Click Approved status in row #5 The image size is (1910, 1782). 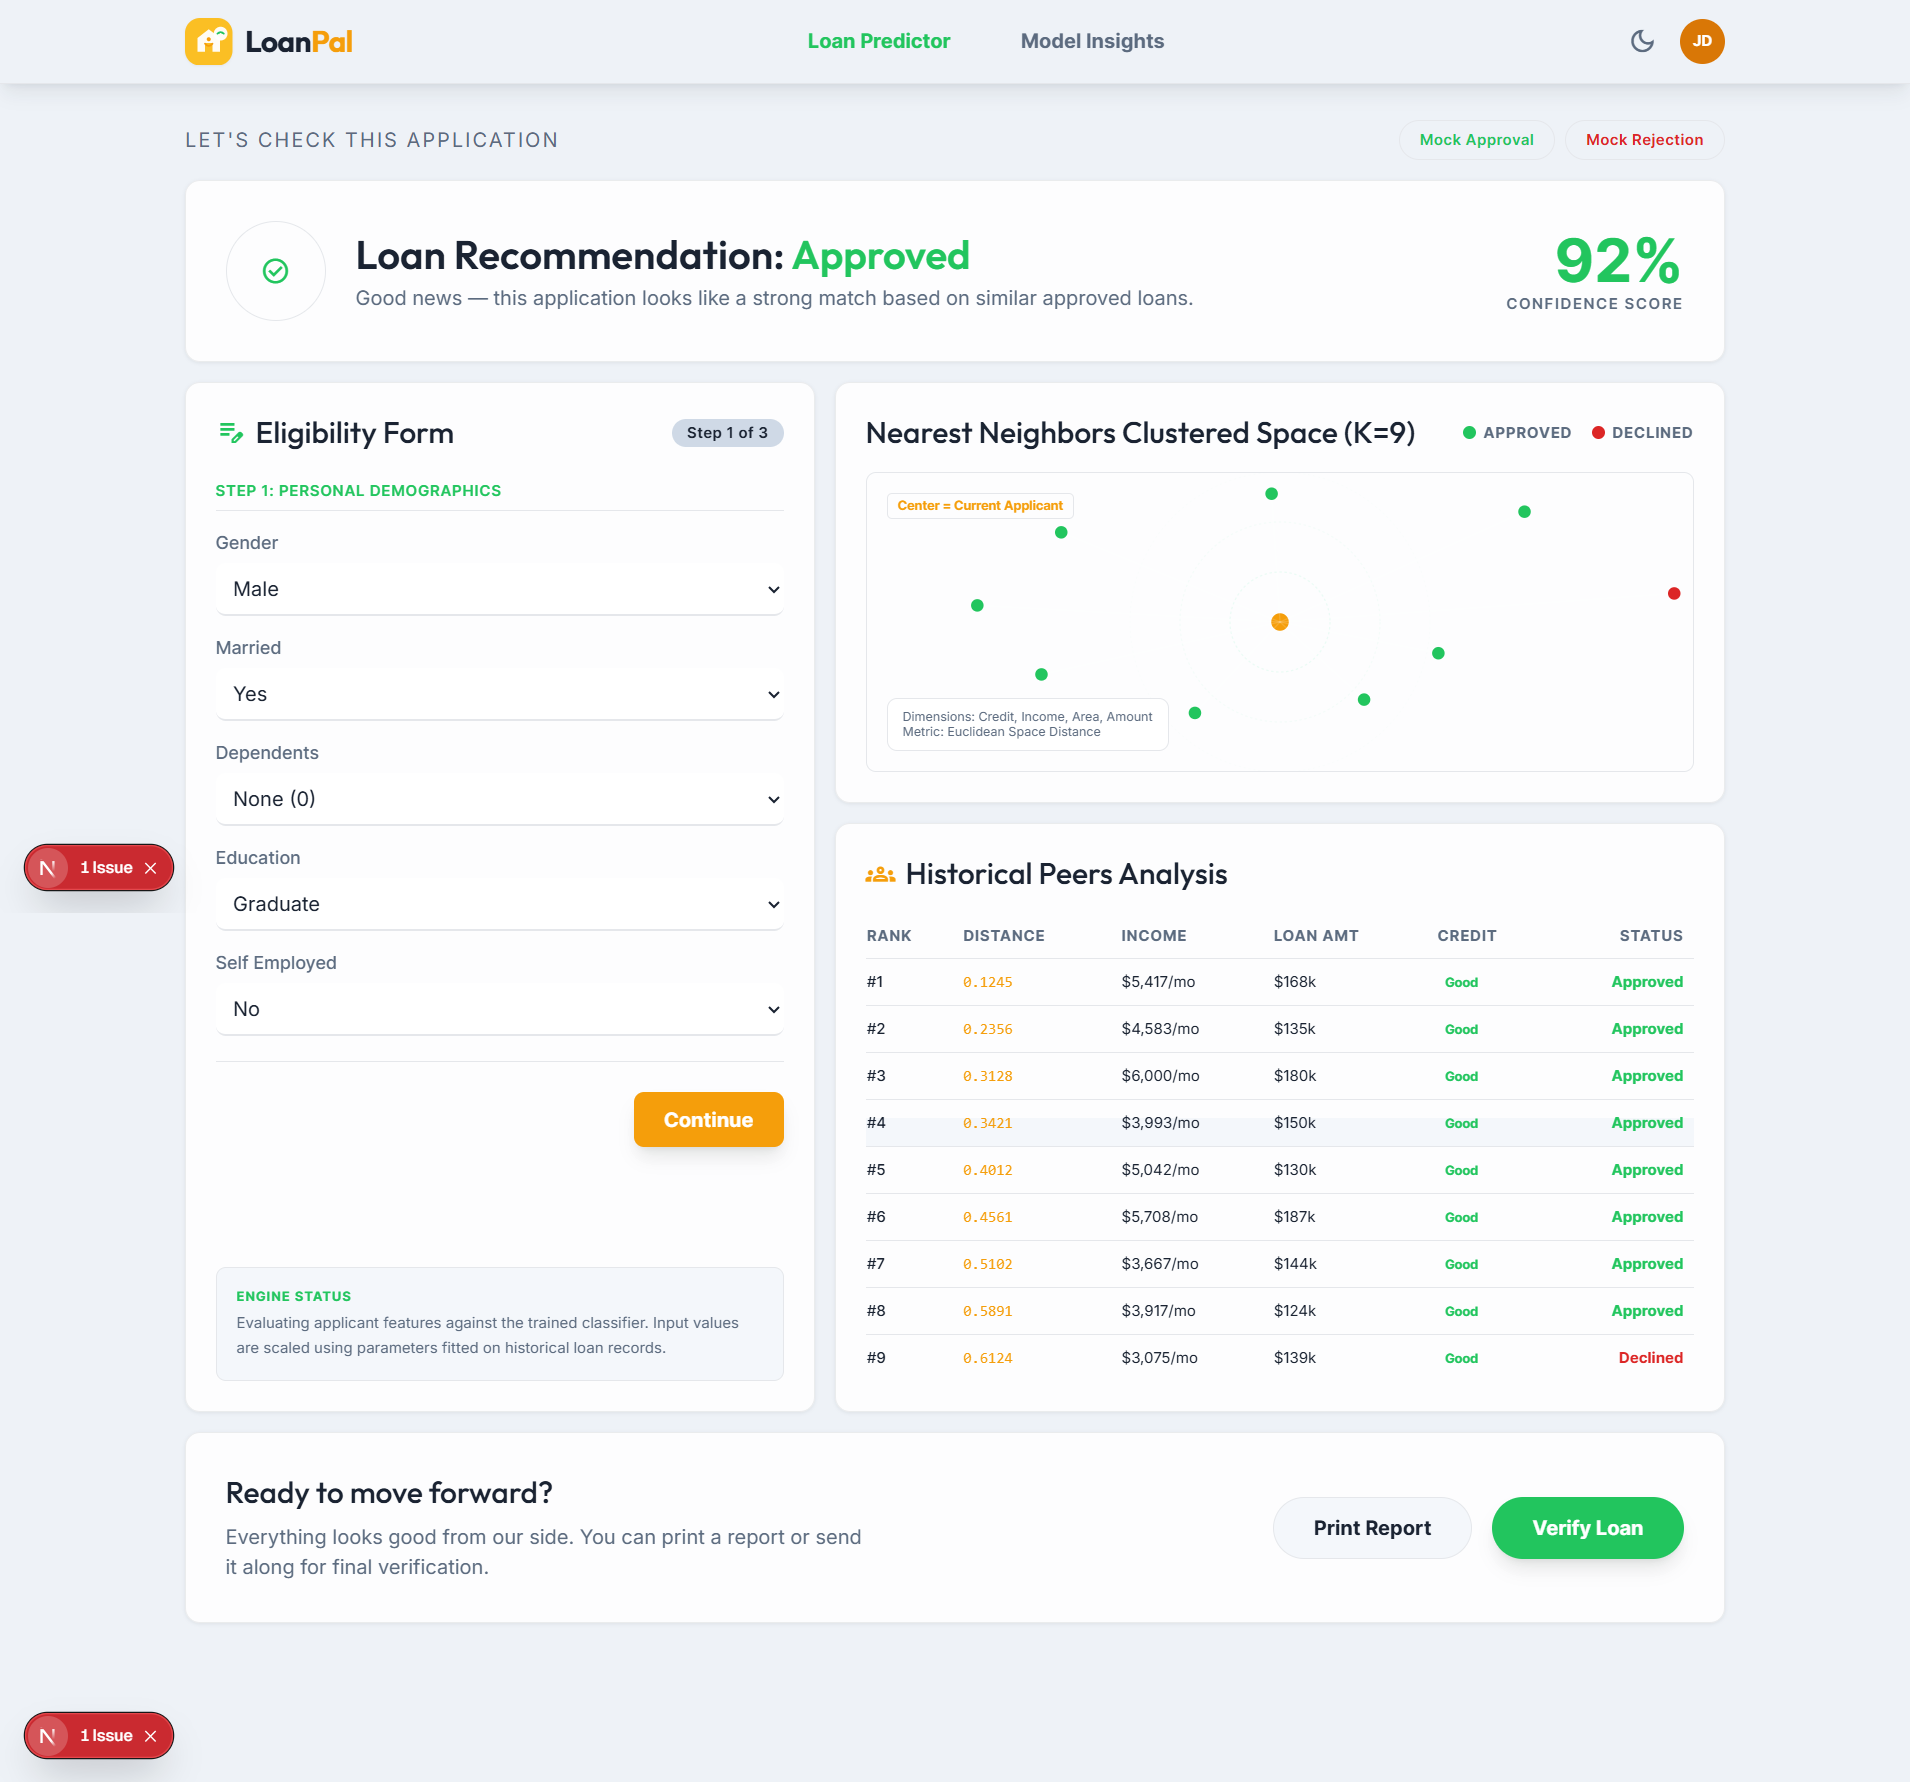[x=1647, y=1170]
